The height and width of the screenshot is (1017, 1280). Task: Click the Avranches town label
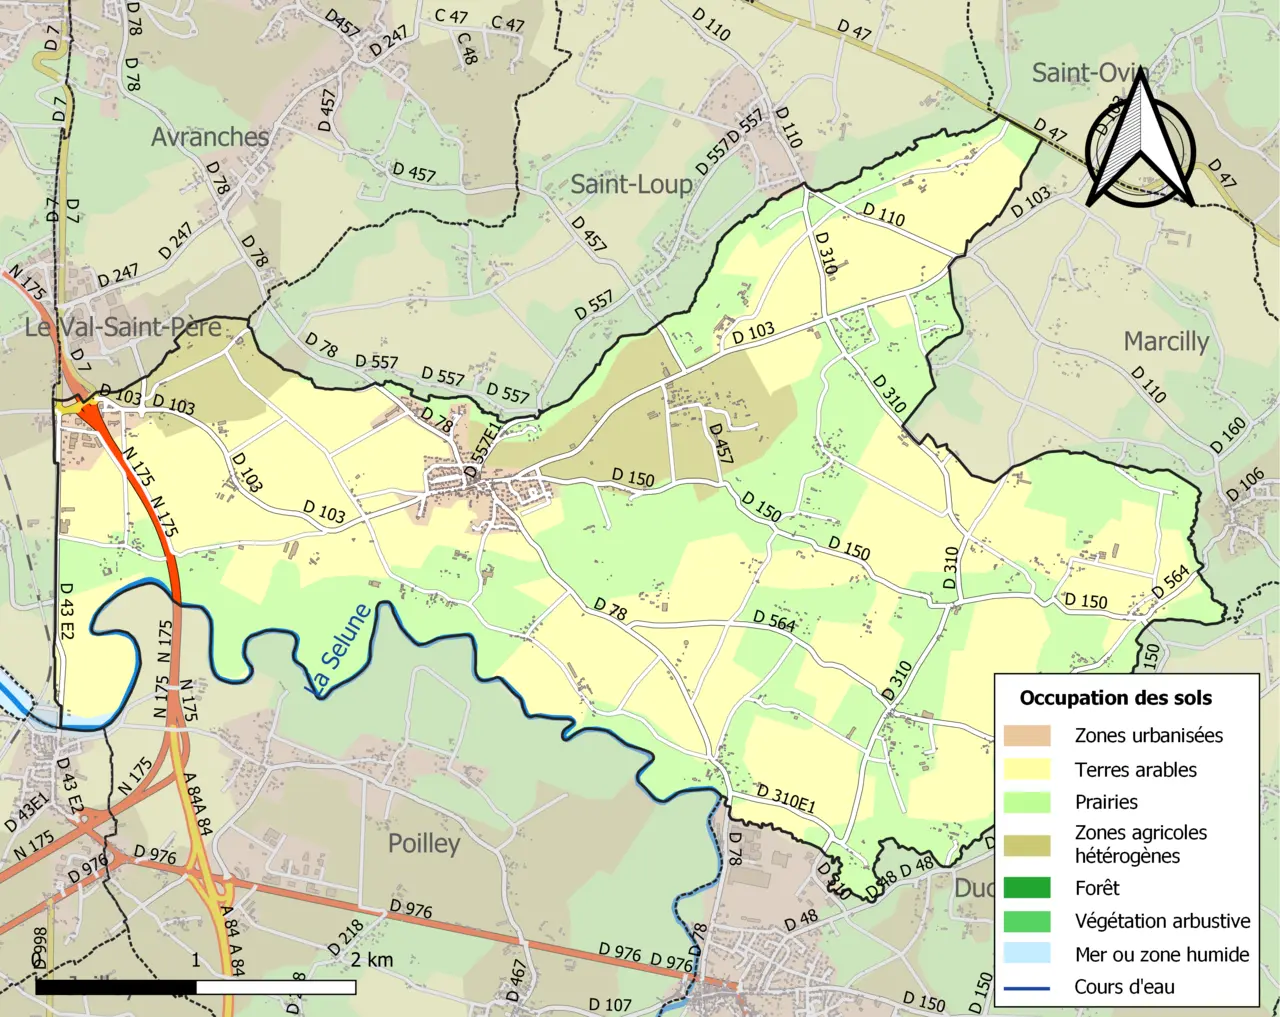(x=210, y=137)
